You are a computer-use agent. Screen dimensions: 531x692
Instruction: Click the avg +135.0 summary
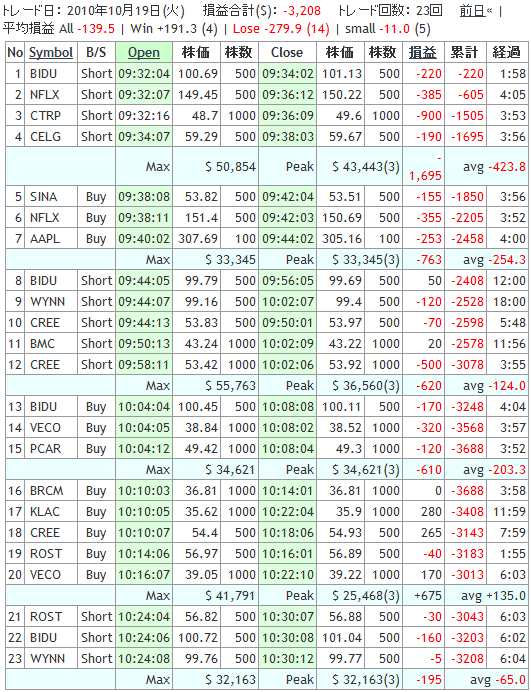pyautogui.click(x=493, y=596)
